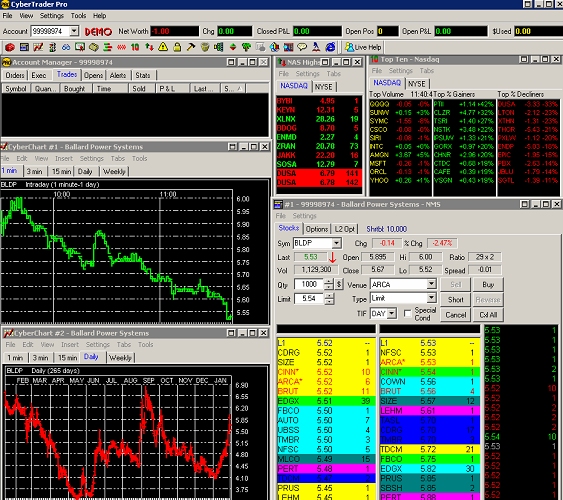Click the yellow padlock toolbar icon
This screenshot has height=500, width=563.
pyautogui.click(x=177, y=47)
